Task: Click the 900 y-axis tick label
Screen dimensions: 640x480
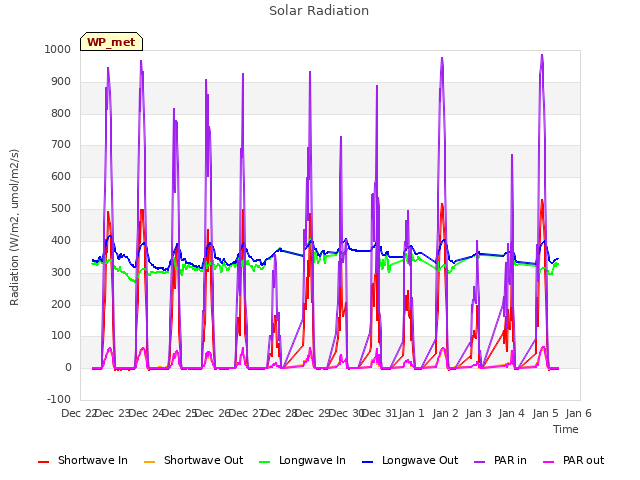Action: [61, 82]
